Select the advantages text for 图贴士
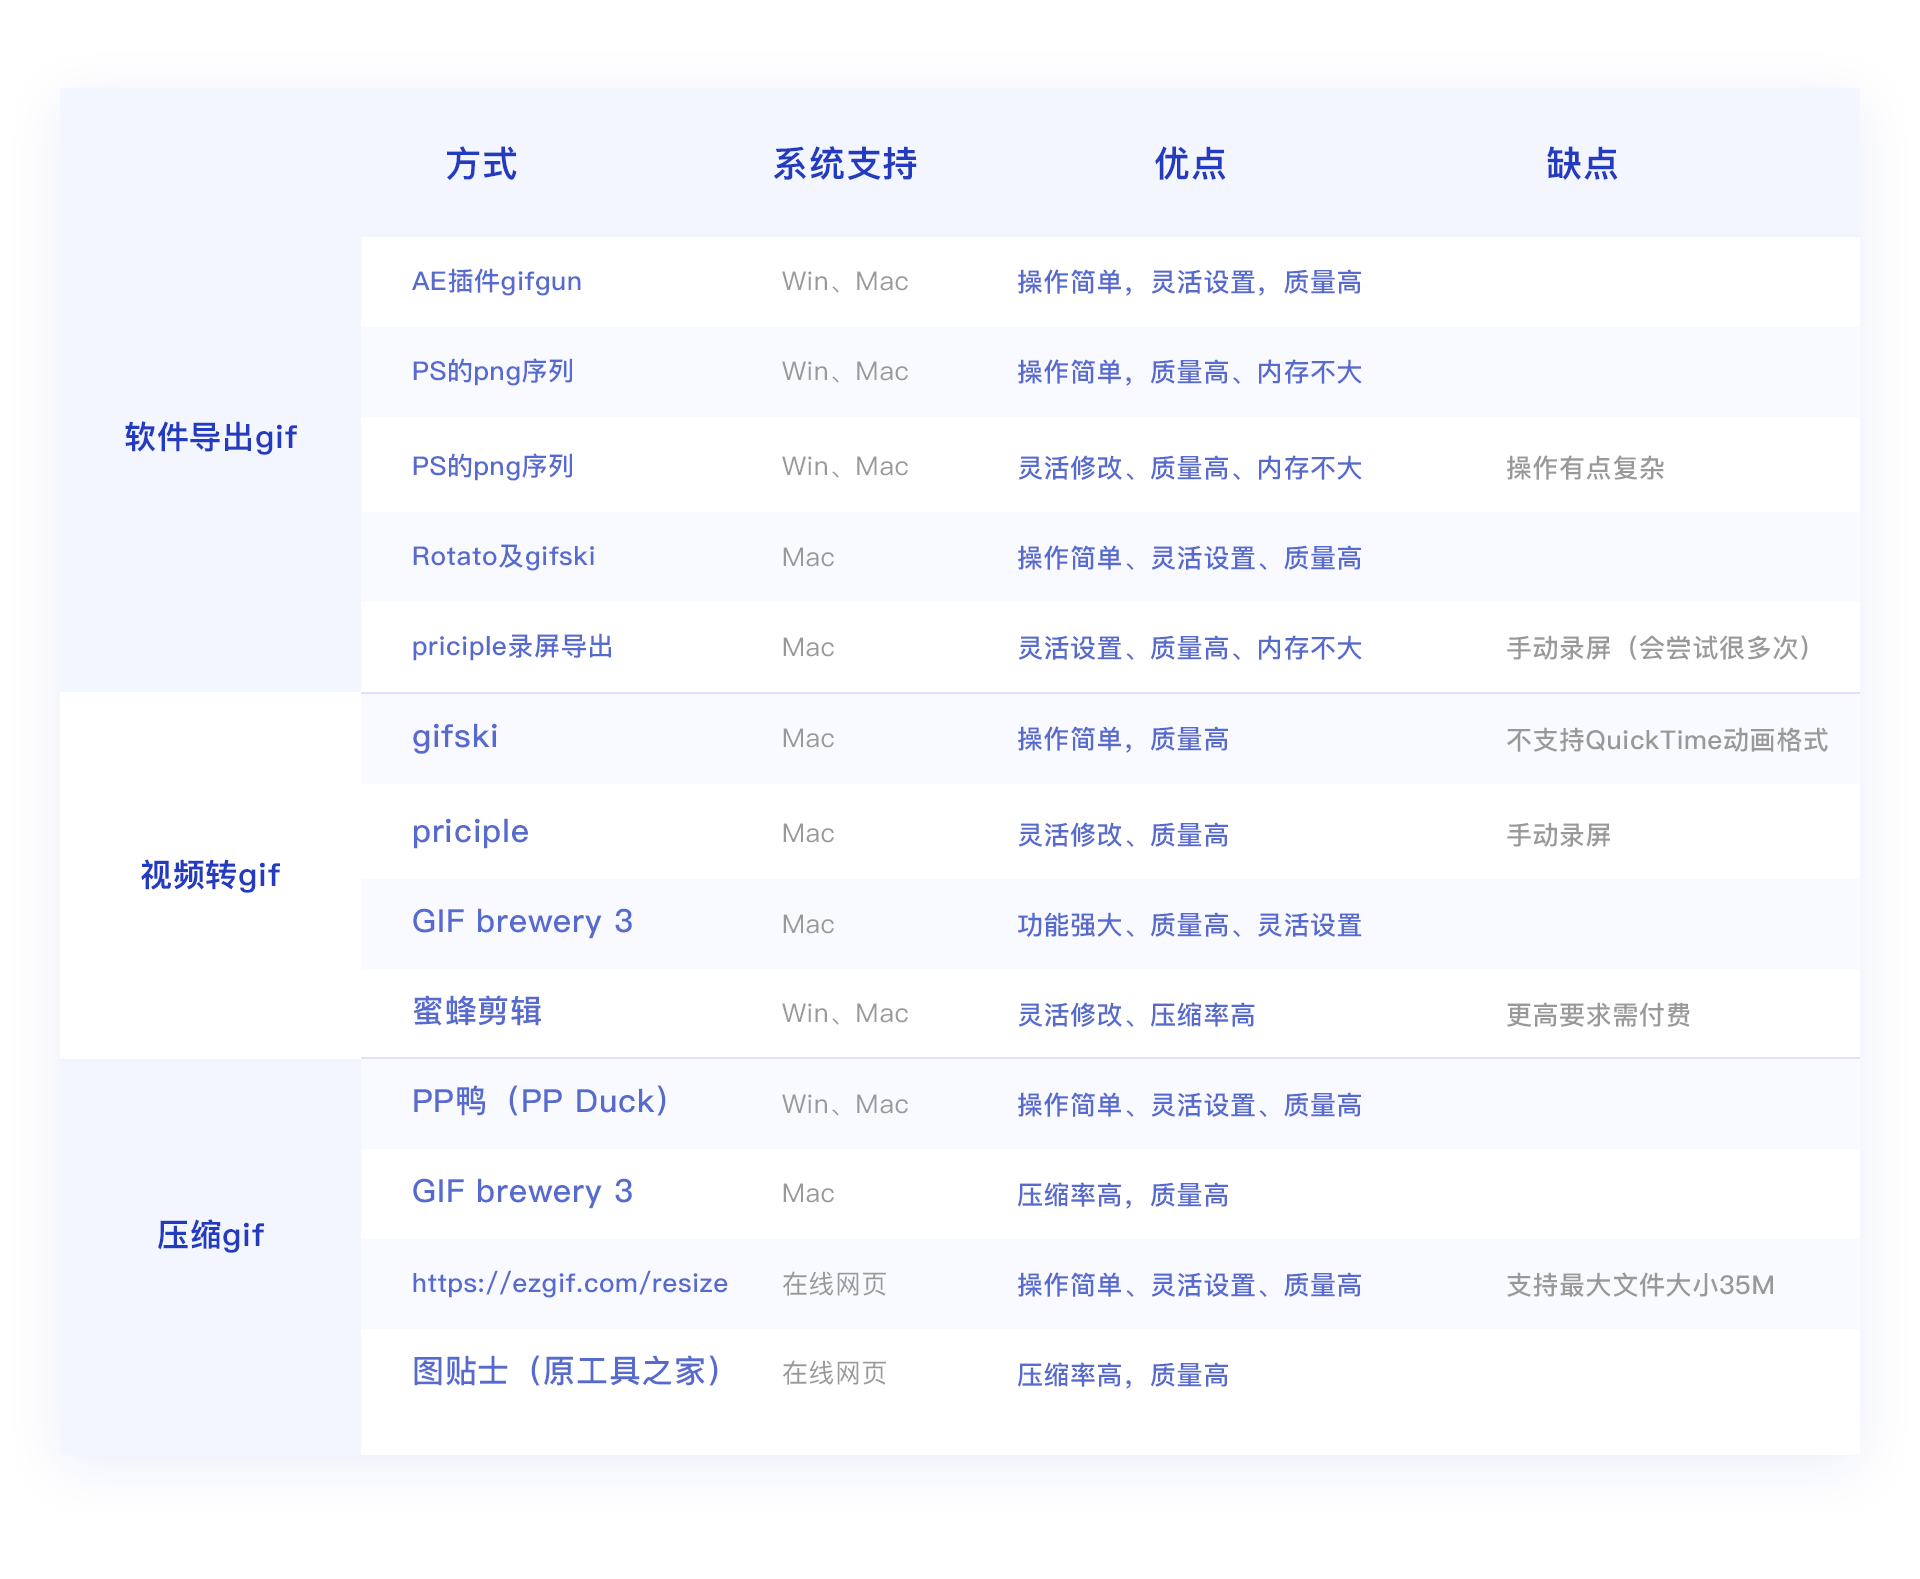This screenshot has height=1579, width=1920. click(x=1123, y=1375)
